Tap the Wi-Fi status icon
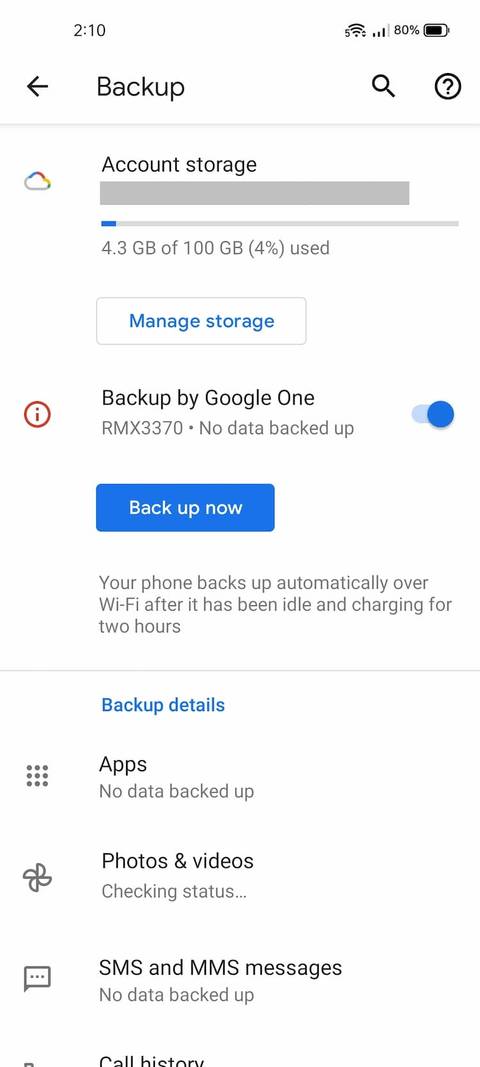This screenshot has height=1067, width=480. tap(355, 31)
